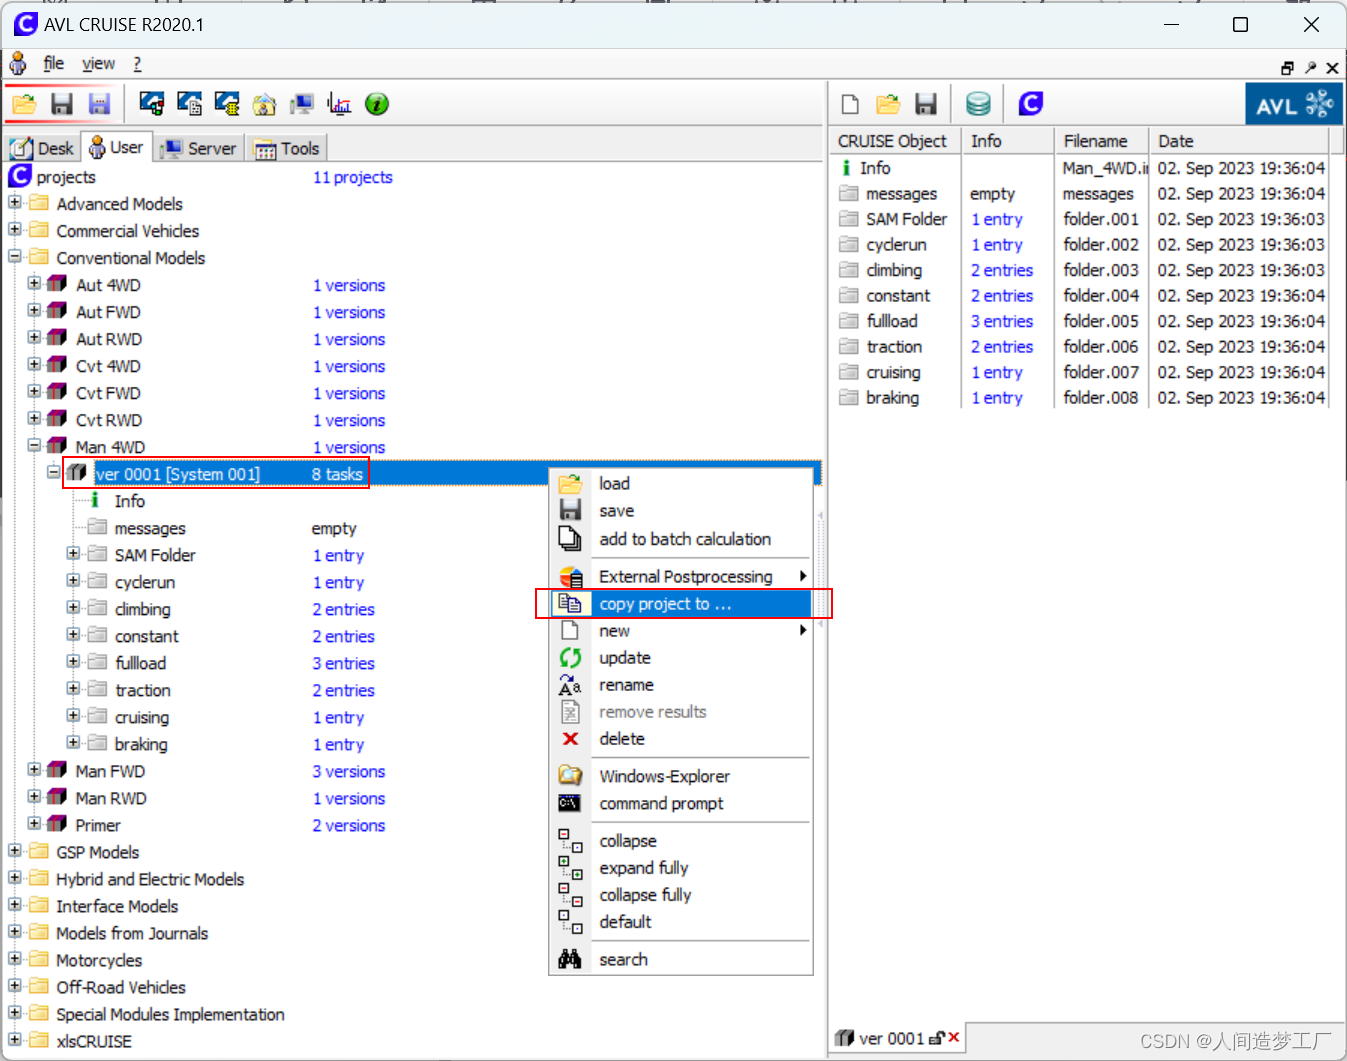Click the red X delete icon in context menu

(x=570, y=739)
